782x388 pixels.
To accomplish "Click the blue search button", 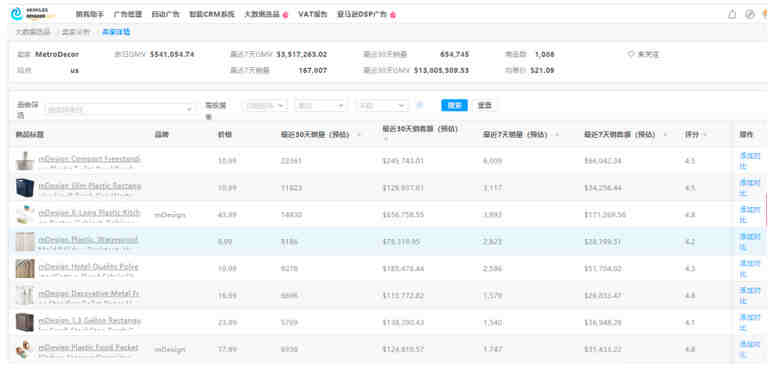I will (454, 105).
